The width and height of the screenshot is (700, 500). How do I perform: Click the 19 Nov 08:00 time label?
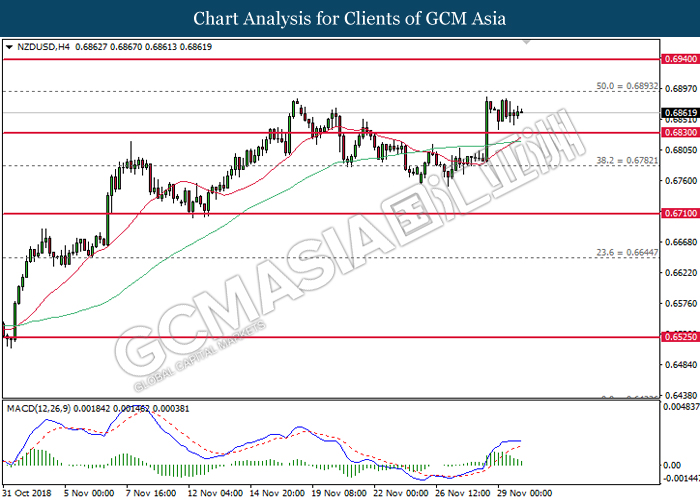pyautogui.click(x=339, y=493)
